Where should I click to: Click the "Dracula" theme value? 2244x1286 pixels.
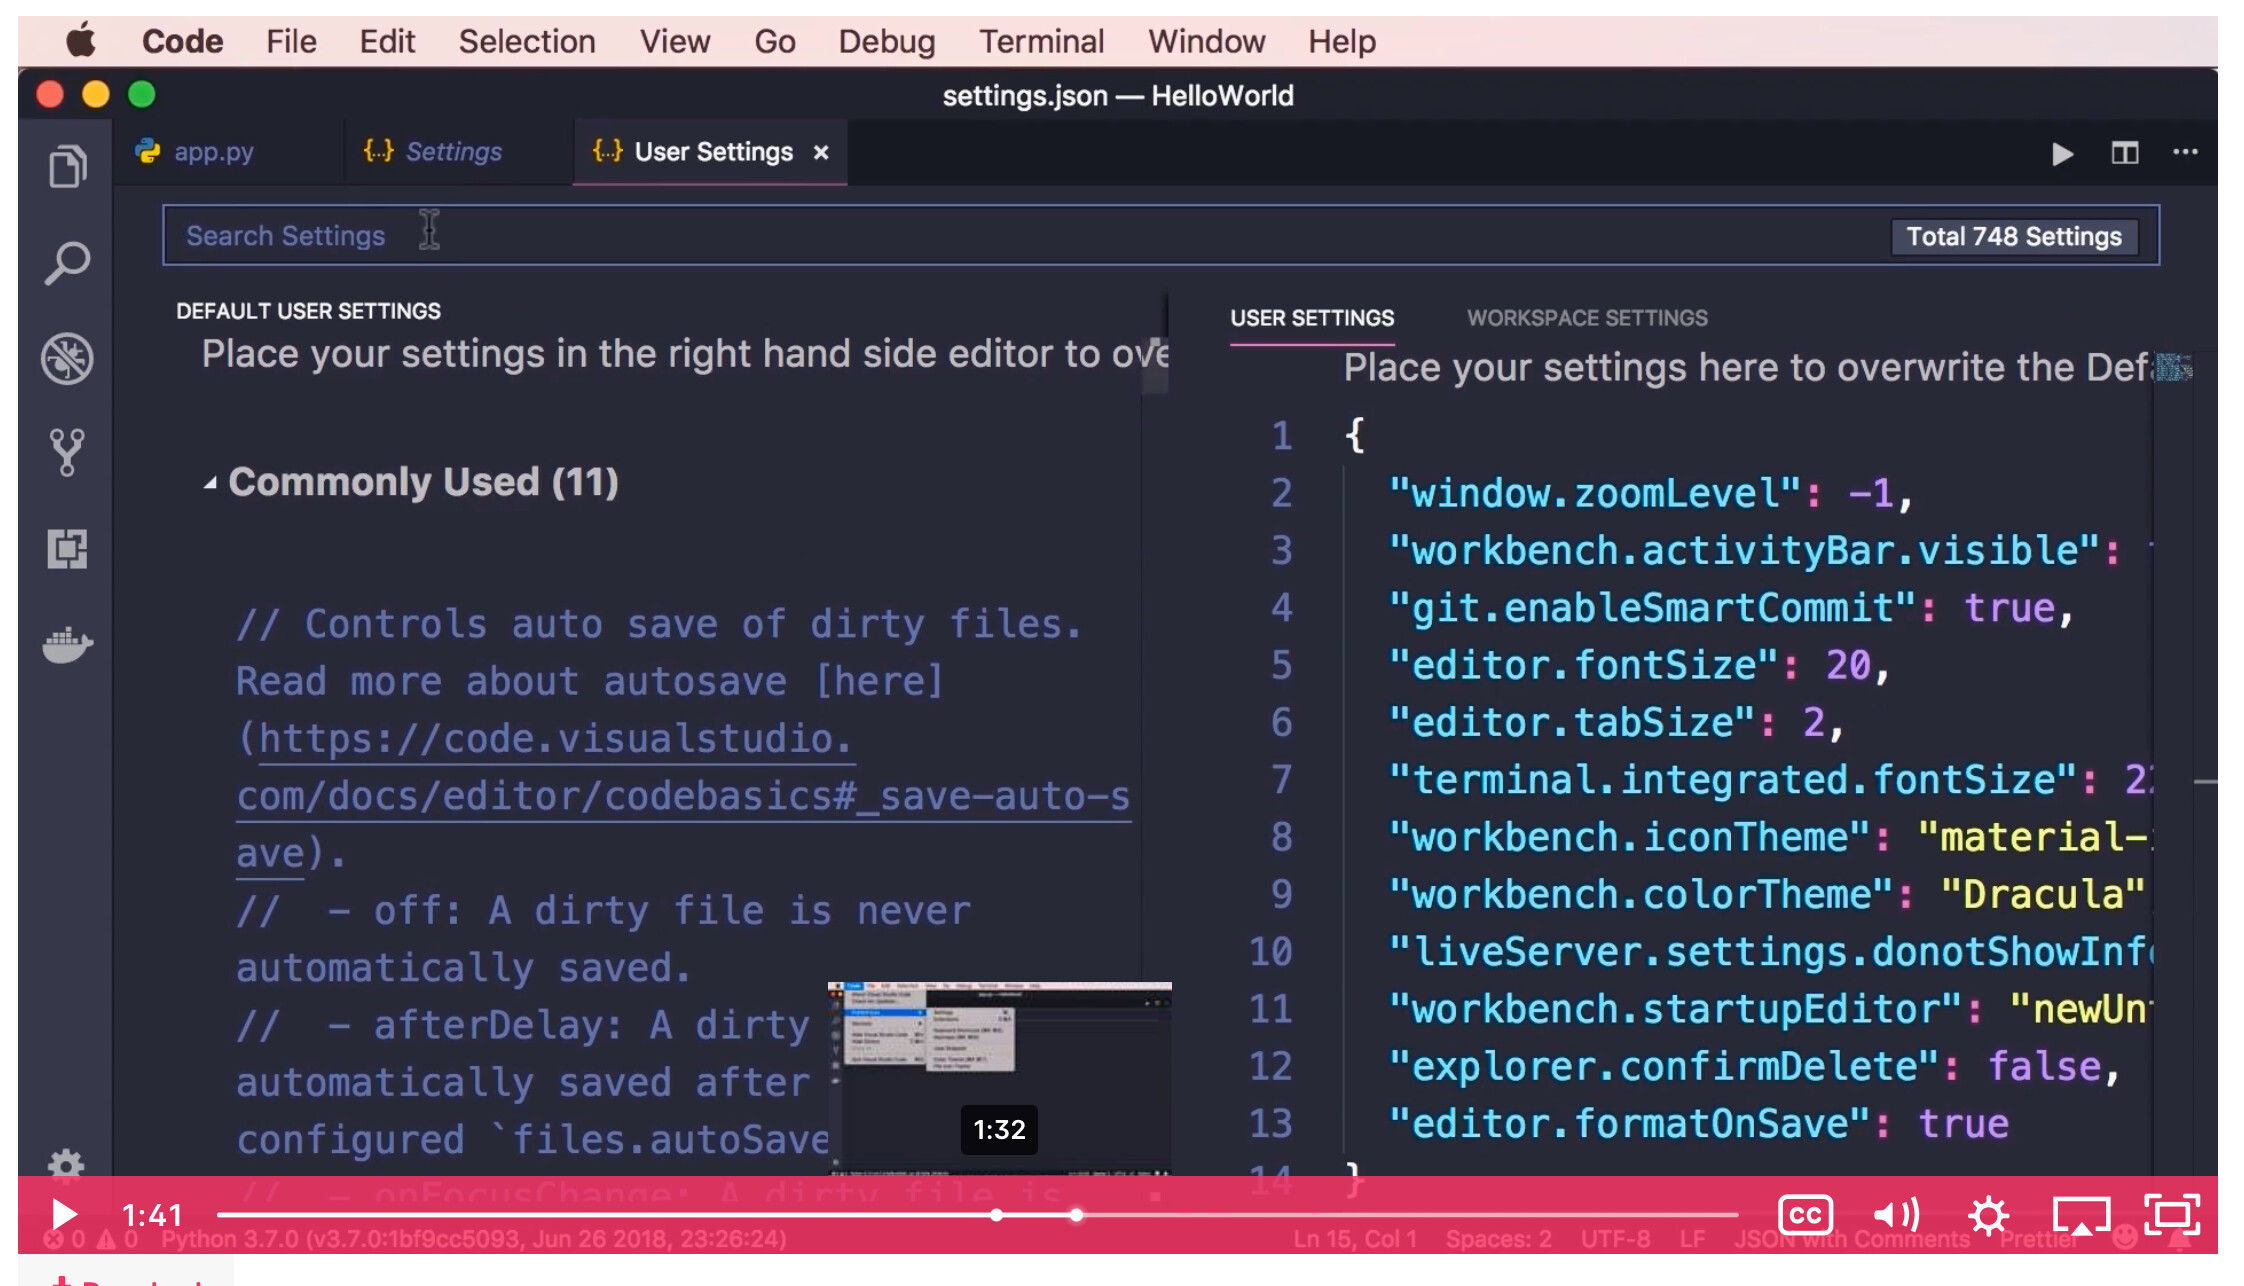pos(2043,894)
